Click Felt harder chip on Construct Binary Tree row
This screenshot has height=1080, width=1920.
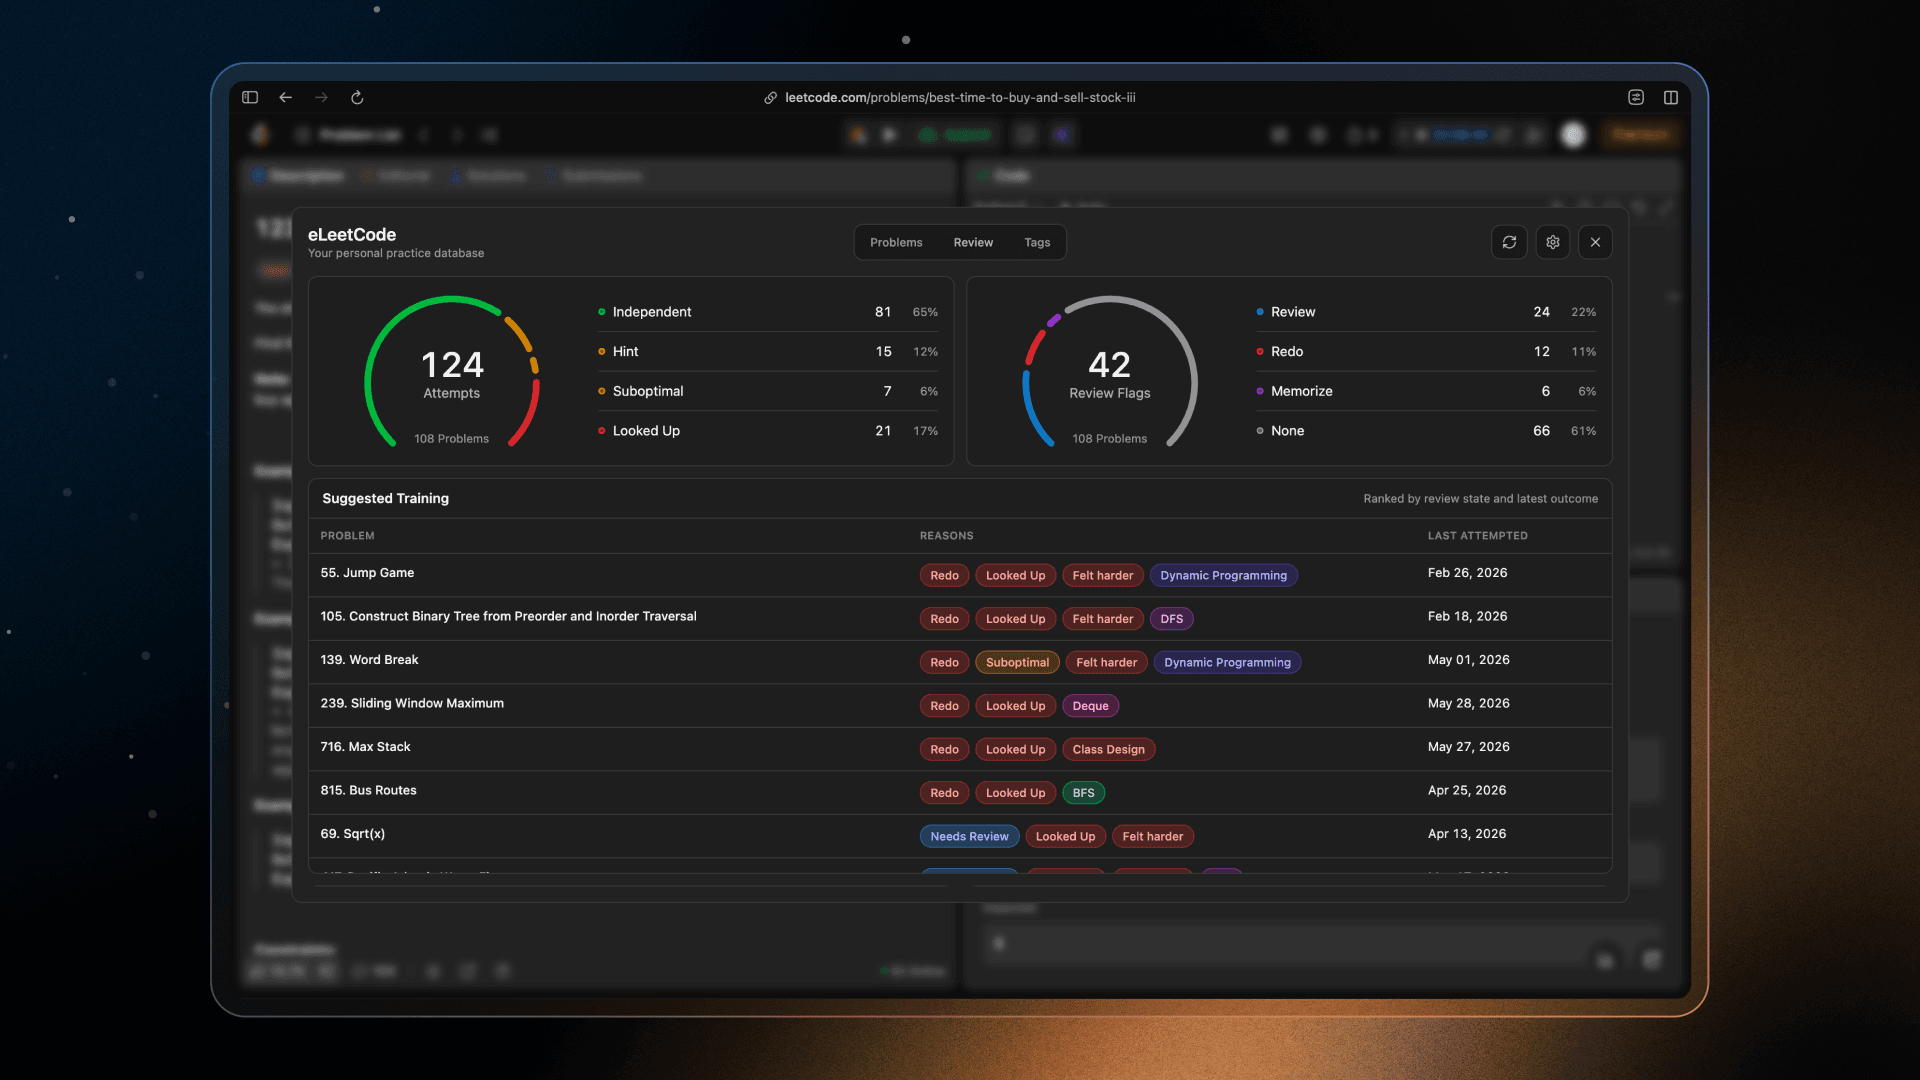1102,619
